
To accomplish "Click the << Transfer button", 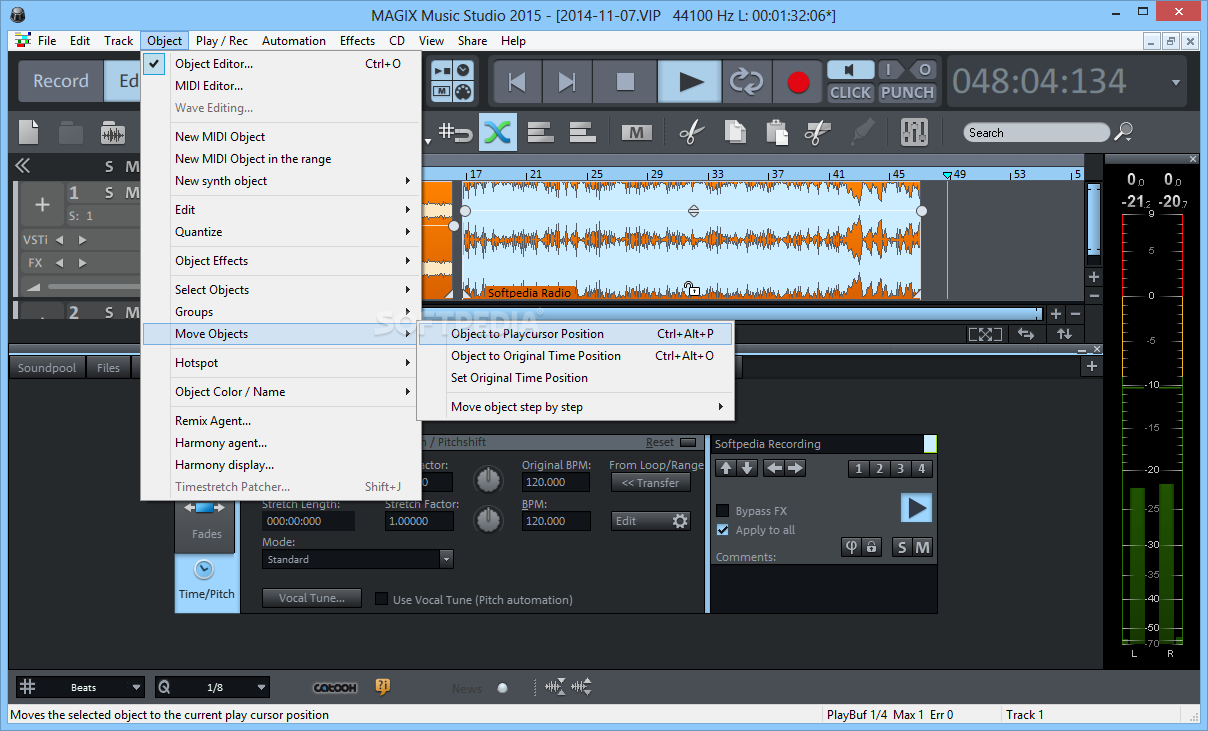I will [x=650, y=483].
